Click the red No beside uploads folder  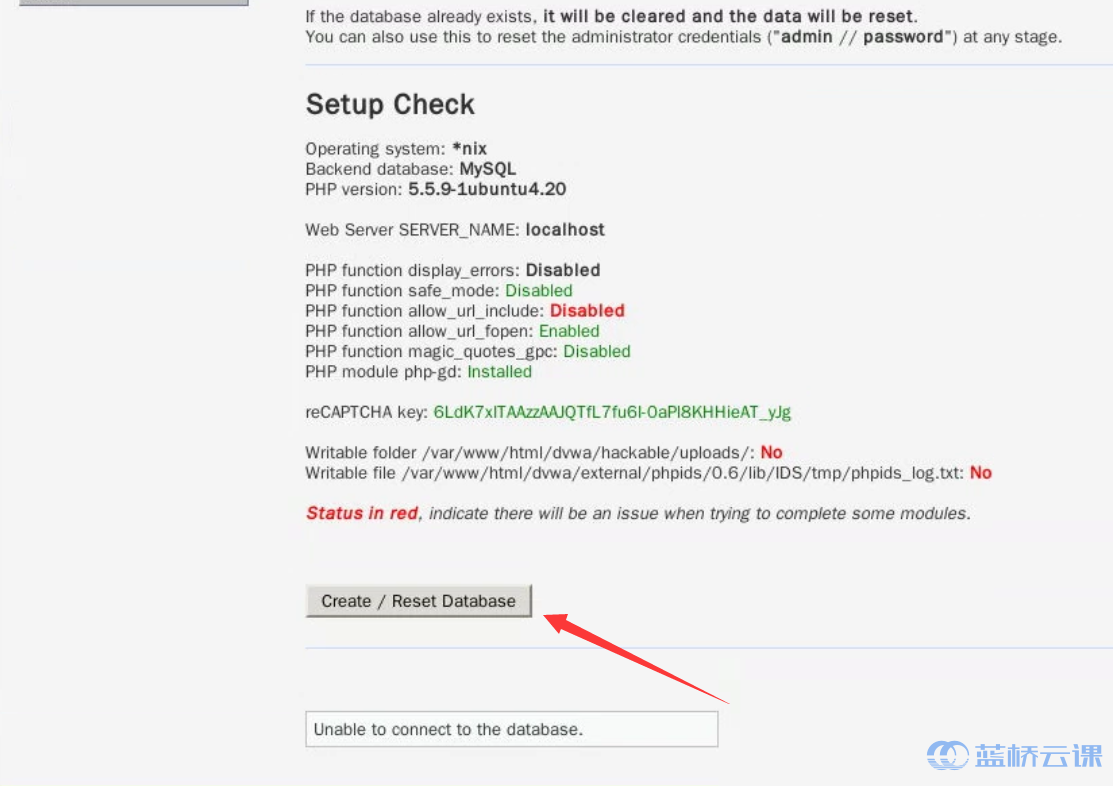coord(771,453)
